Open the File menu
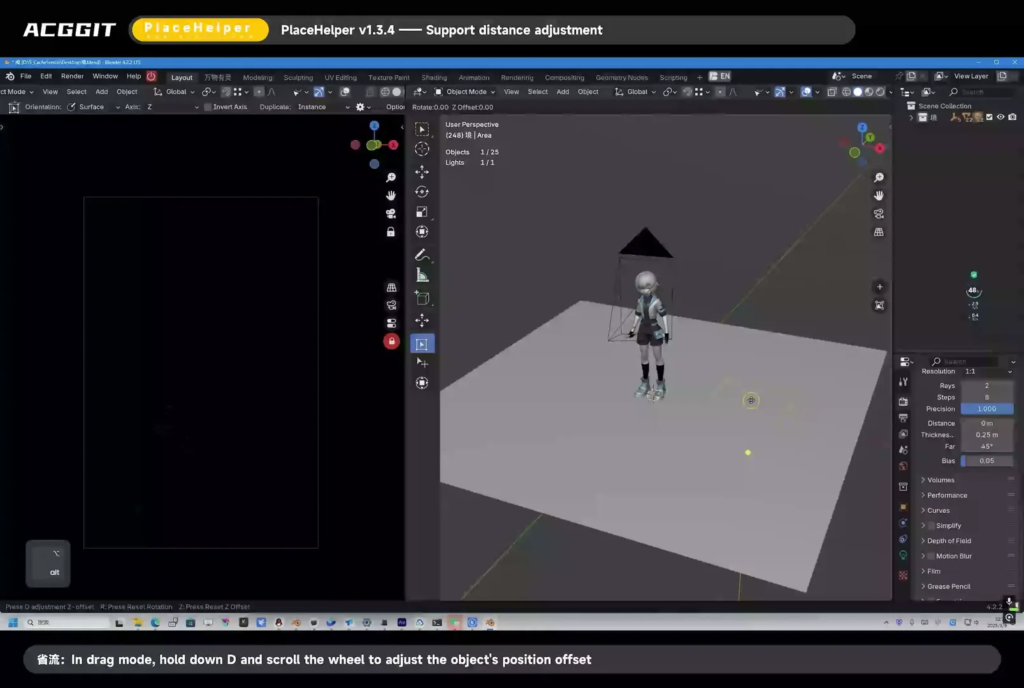Image resolution: width=1024 pixels, height=688 pixels. (25, 76)
